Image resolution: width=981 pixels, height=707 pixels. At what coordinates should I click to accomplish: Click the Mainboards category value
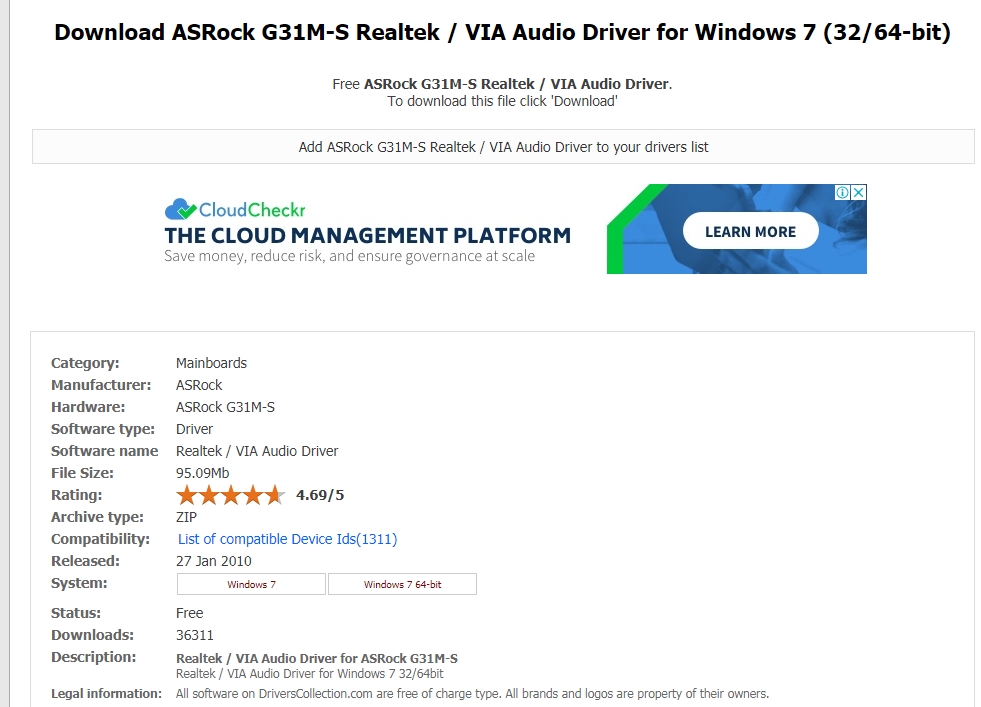[211, 363]
